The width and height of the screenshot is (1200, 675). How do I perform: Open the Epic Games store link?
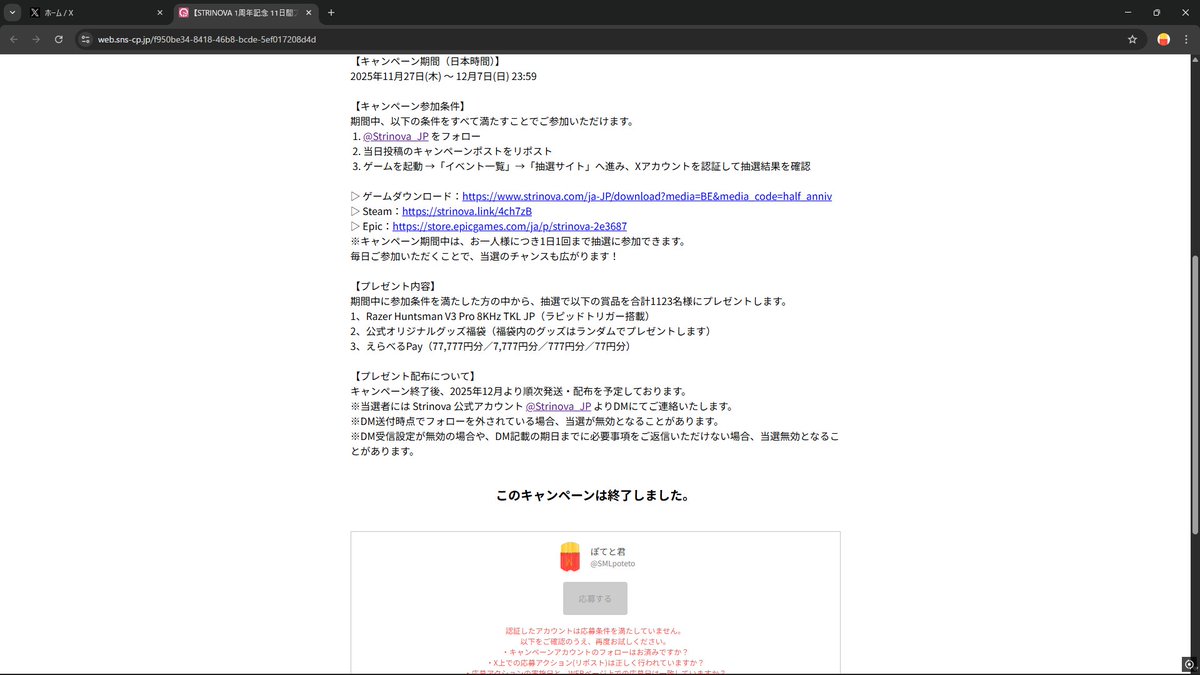[510, 226]
